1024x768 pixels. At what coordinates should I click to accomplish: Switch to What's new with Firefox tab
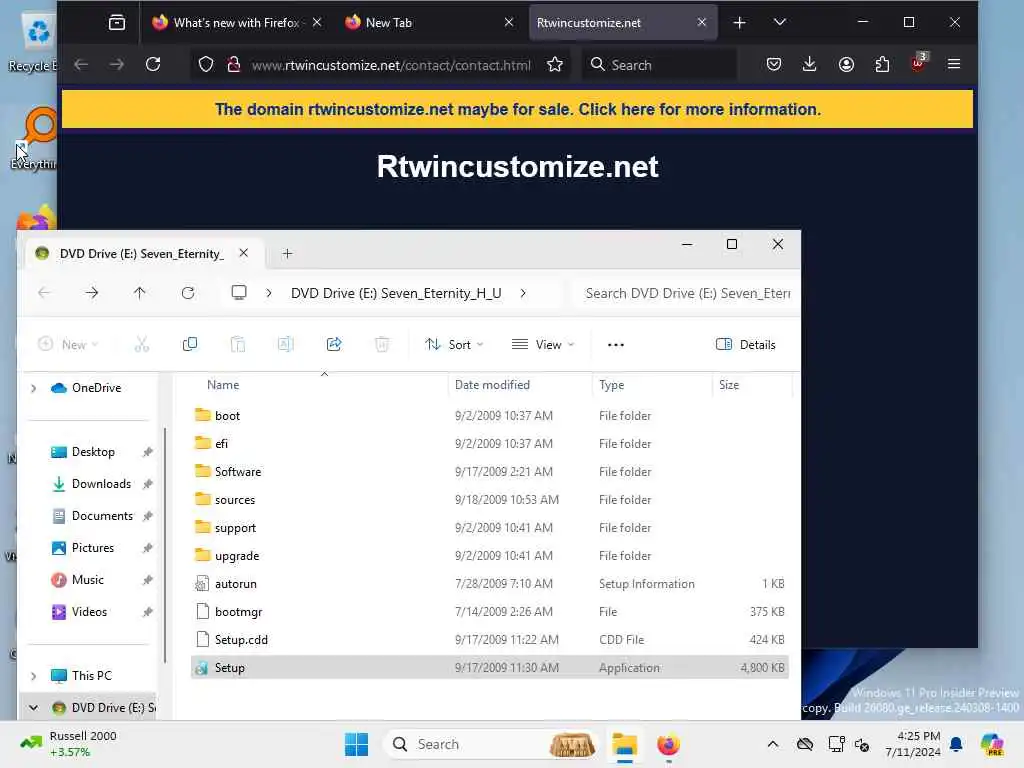[x=236, y=23]
